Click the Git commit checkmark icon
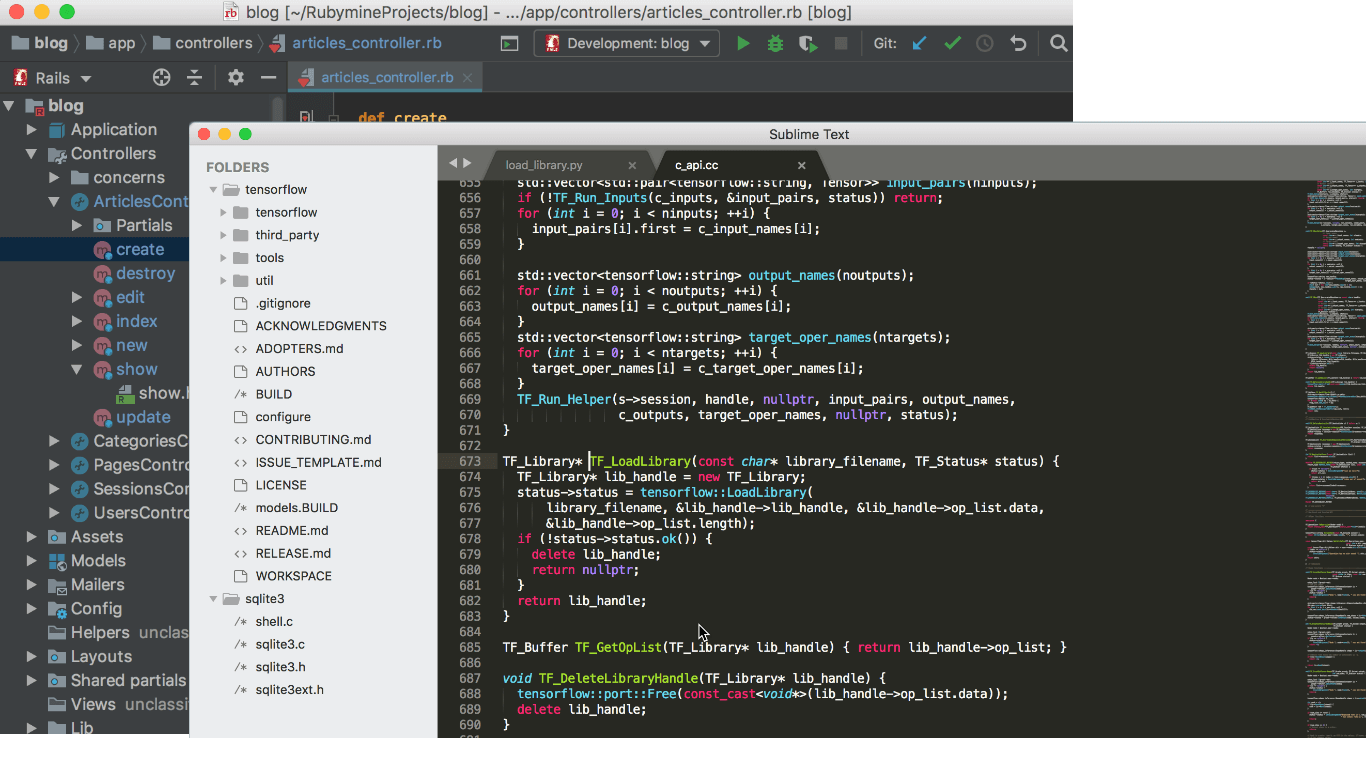The width and height of the screenshot is (1366, 768). 953,44
